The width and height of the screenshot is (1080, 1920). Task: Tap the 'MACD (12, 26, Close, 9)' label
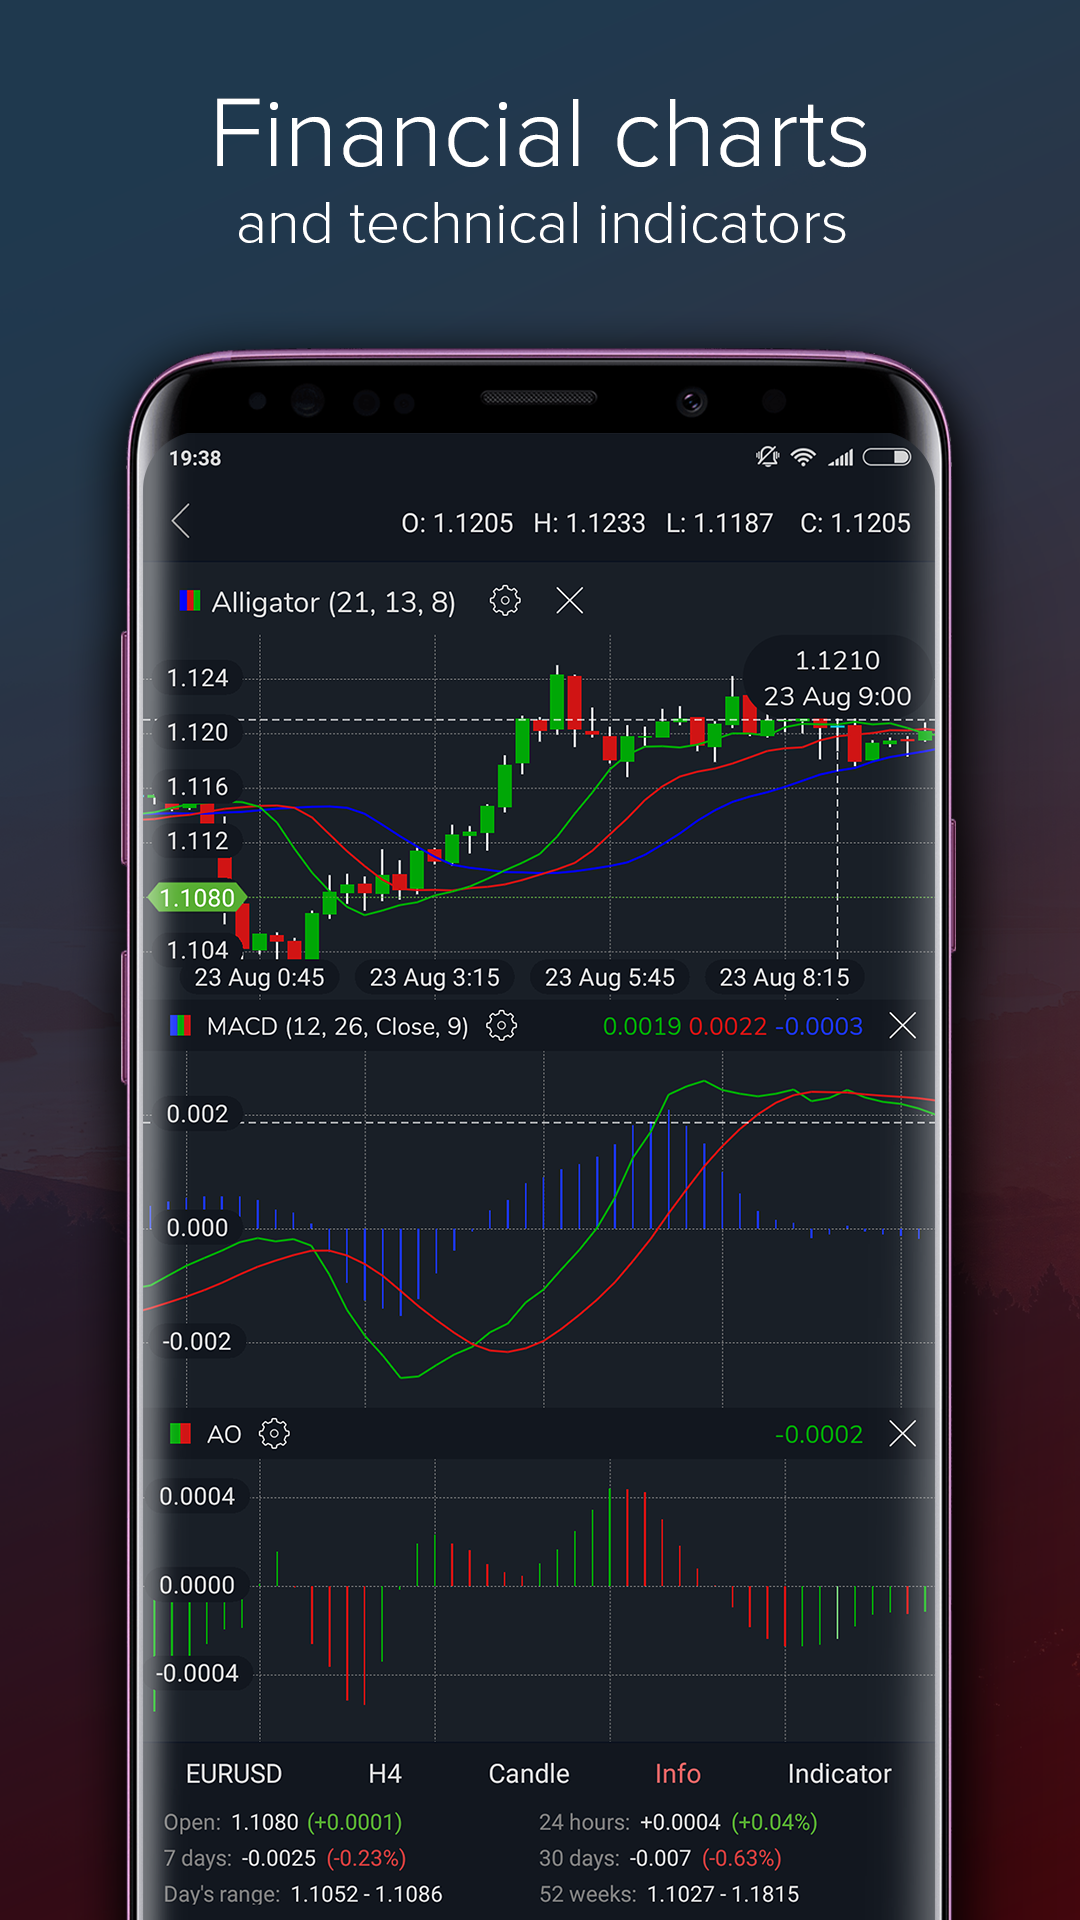coord(337,1027)
